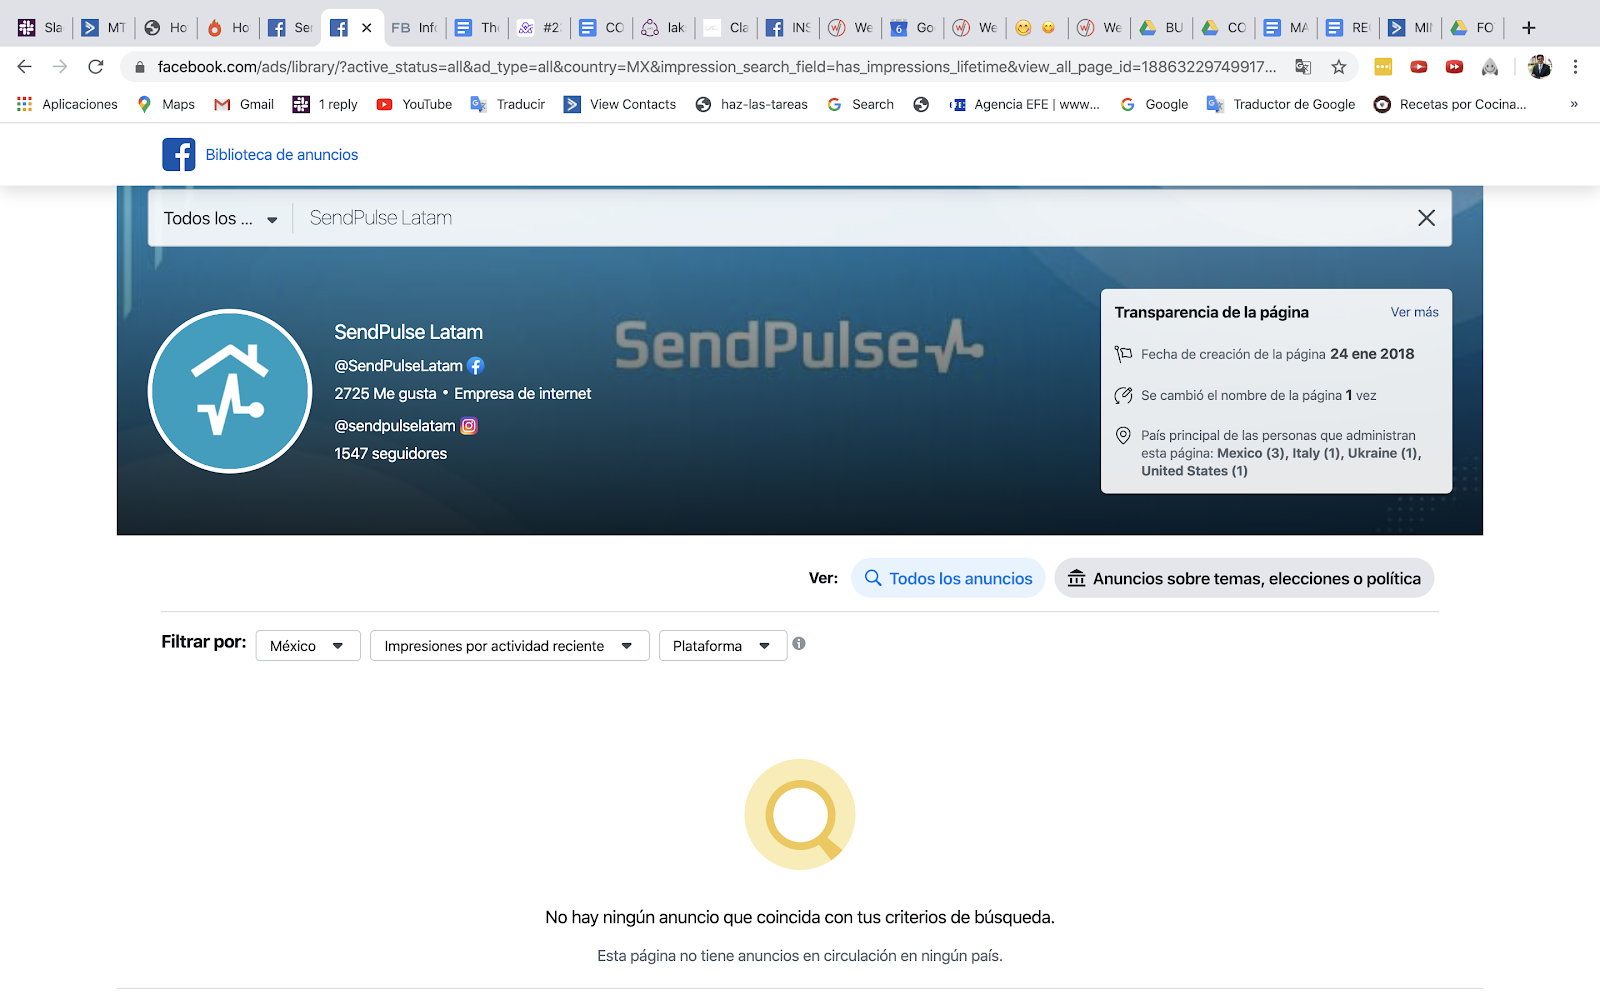
Task: Bookmark this page with the star icon
Action: [x=1339, y=67]
